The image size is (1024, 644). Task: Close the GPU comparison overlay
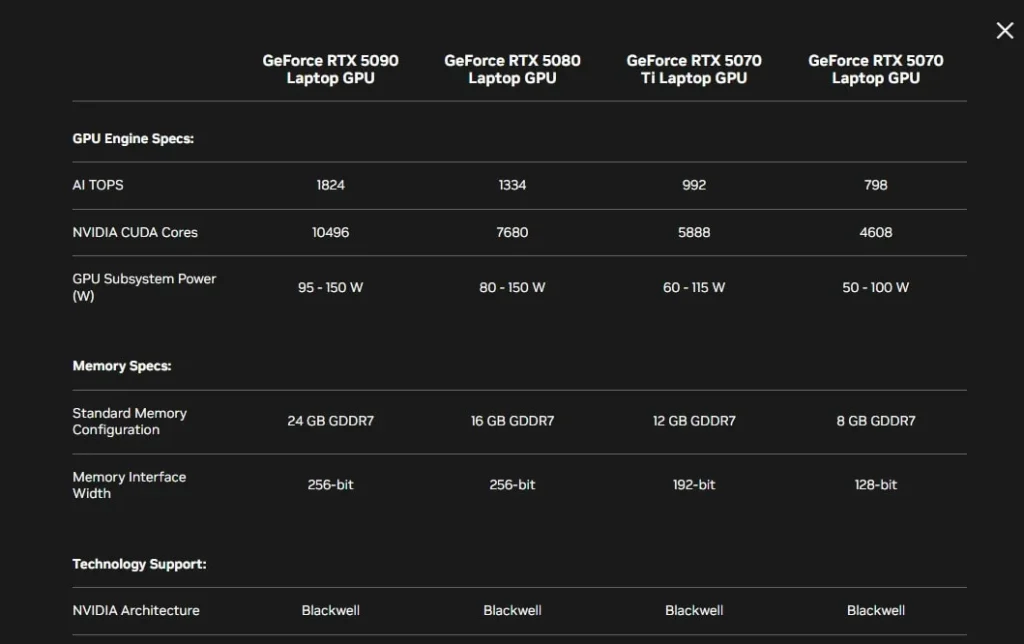click(x=1005, y=31)
